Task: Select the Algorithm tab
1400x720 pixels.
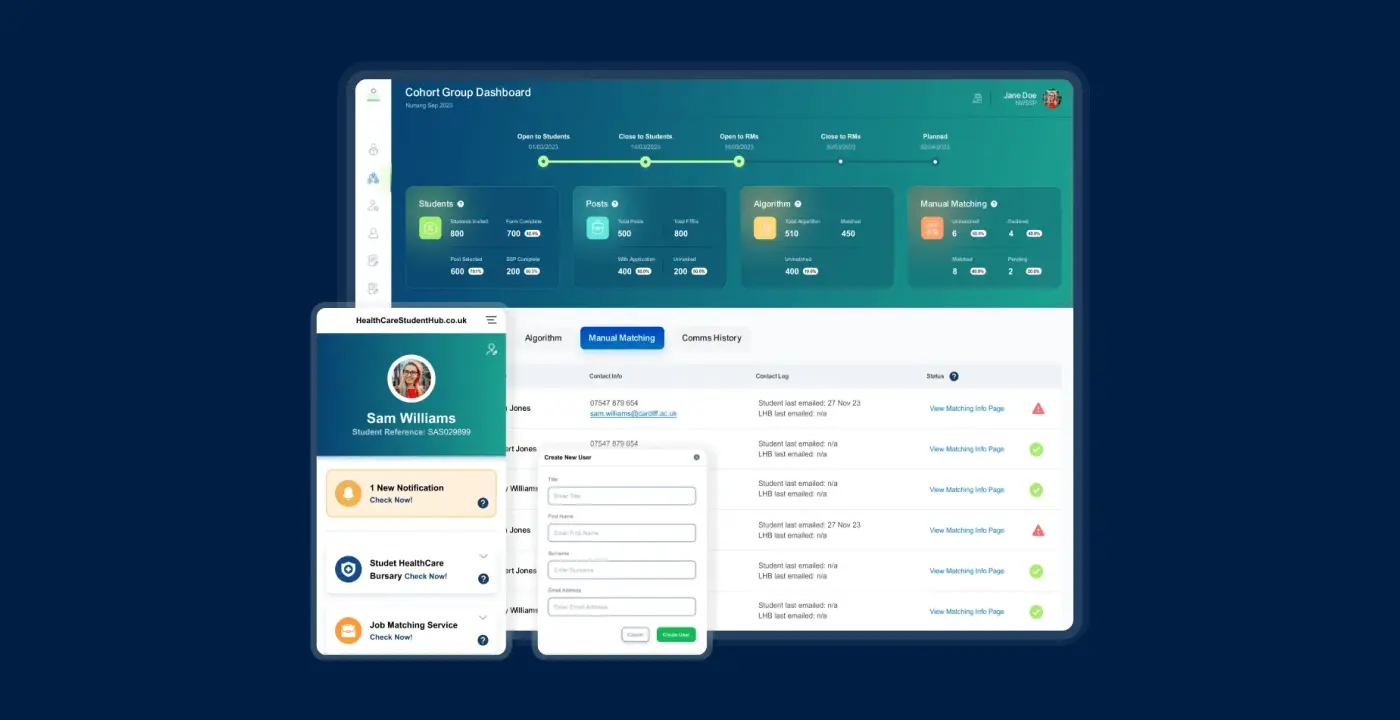Action: (x=544, y=338)
